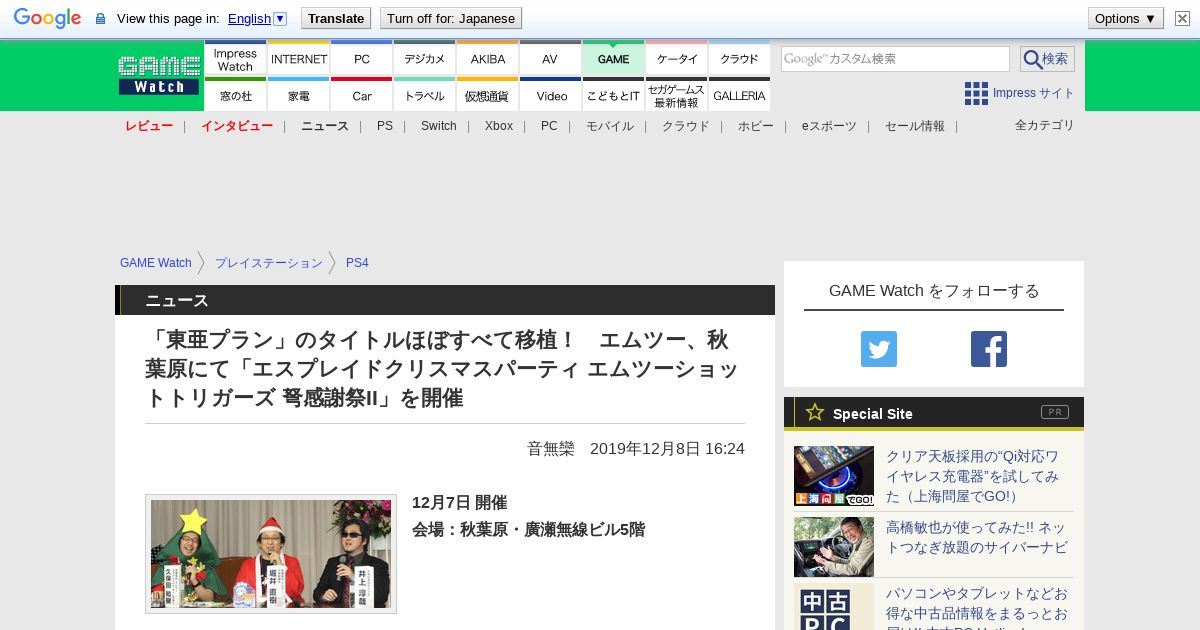Open the クラウド category in nav bar
Viewport: 1200px width, 630px height.
click(686, 126)
